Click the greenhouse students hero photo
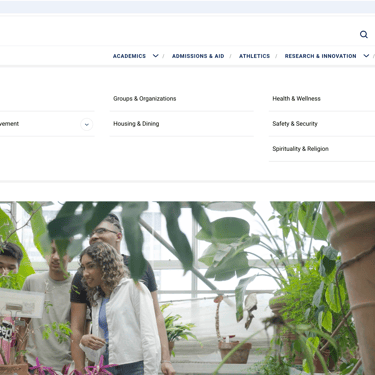Image resolution: width=375 pixels, height=375 pixels. (x=187, y=288)
